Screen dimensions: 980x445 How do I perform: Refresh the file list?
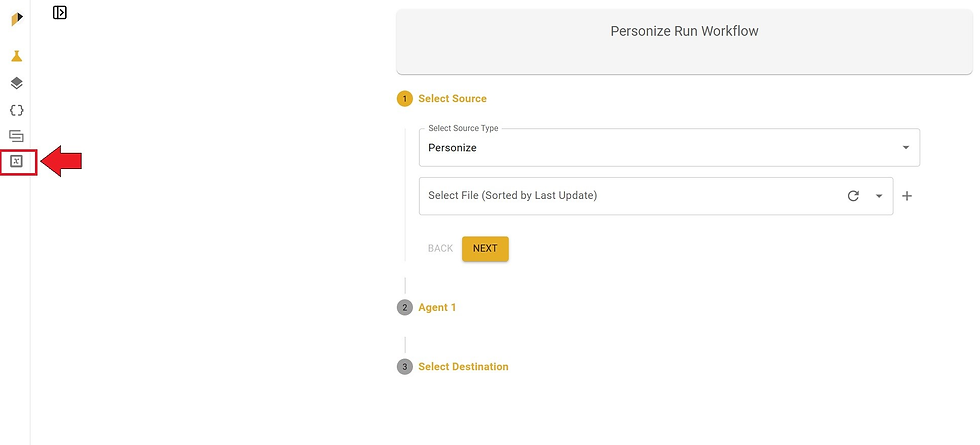click(x=853, y=196)
